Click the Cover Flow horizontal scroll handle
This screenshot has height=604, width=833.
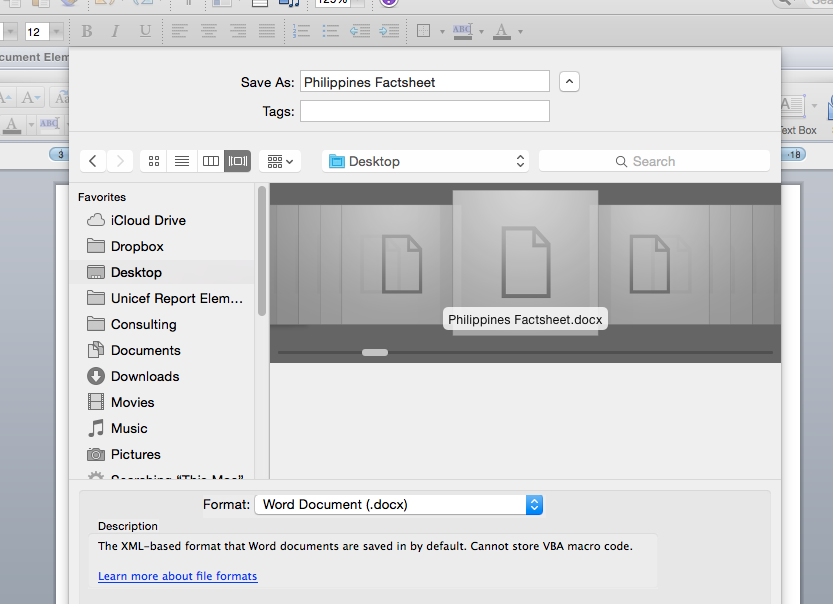point(375,352)
